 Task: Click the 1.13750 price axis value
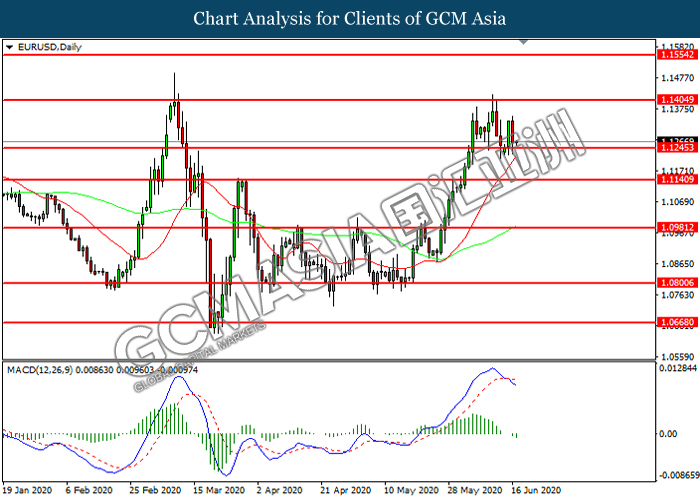point(678,109)
